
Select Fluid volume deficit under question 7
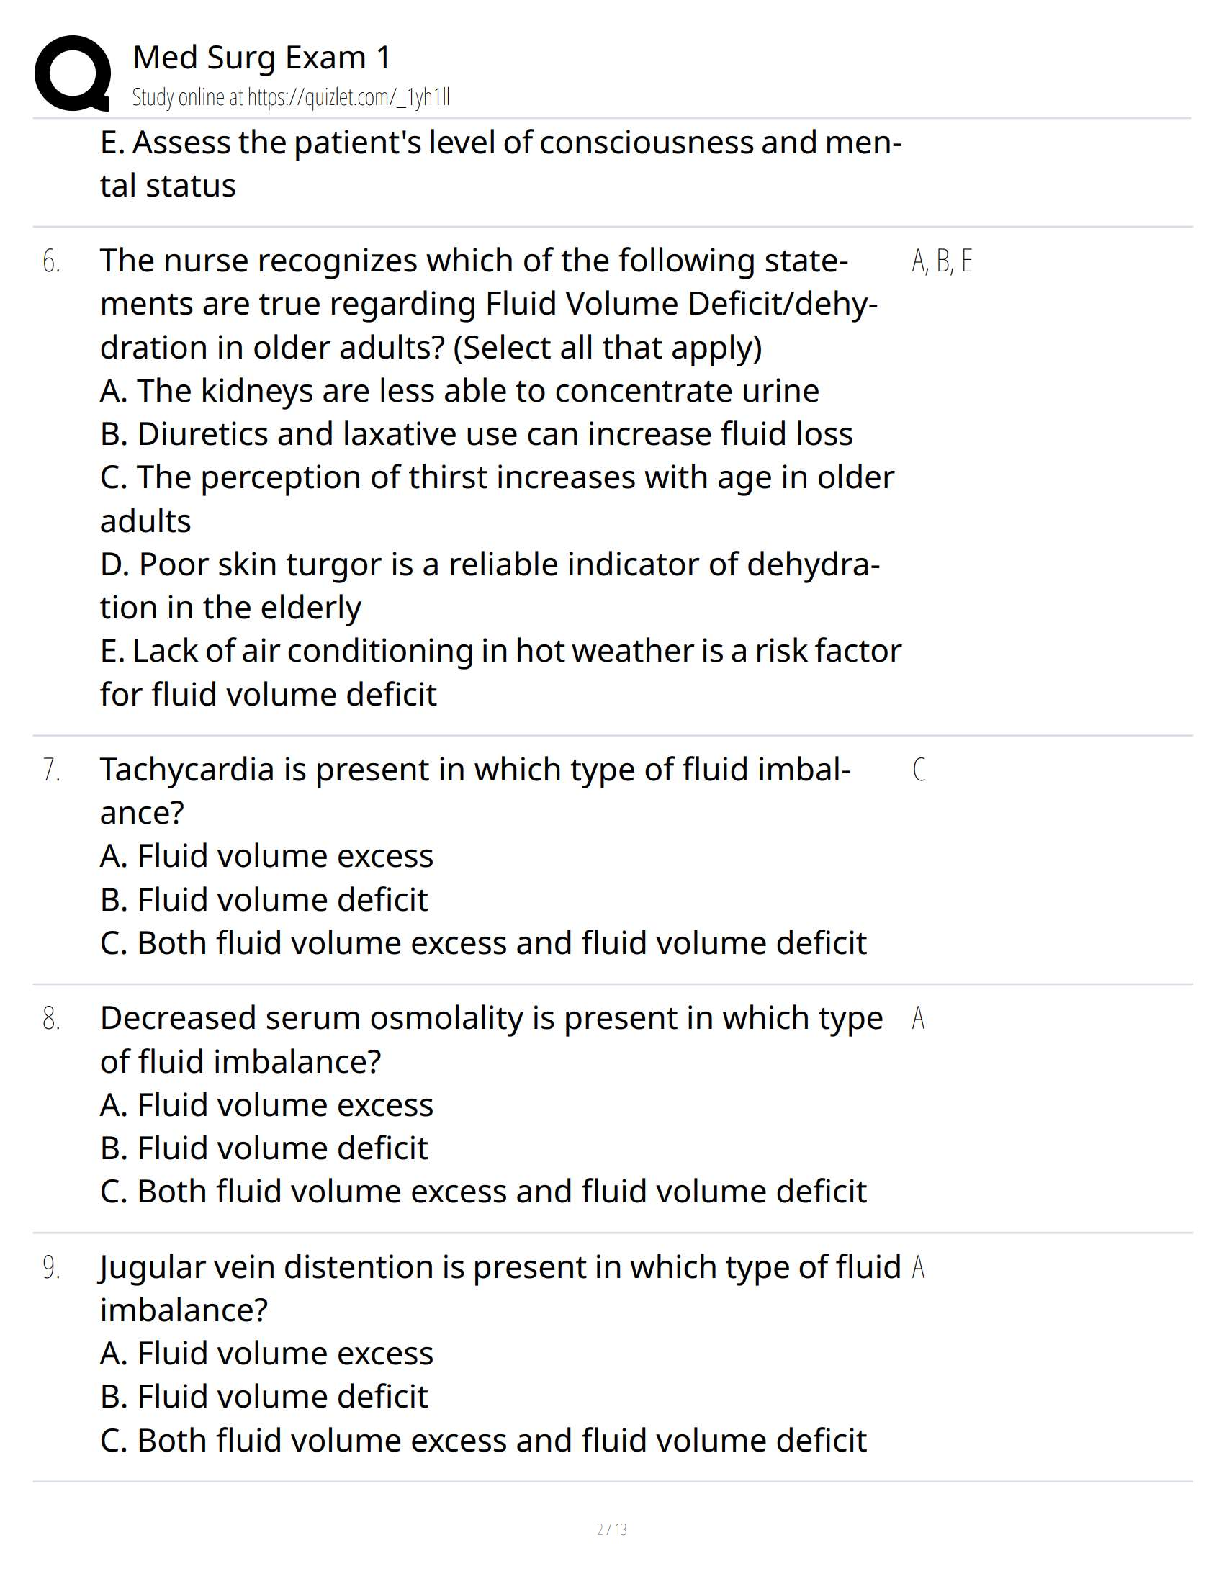coord(264,900)
